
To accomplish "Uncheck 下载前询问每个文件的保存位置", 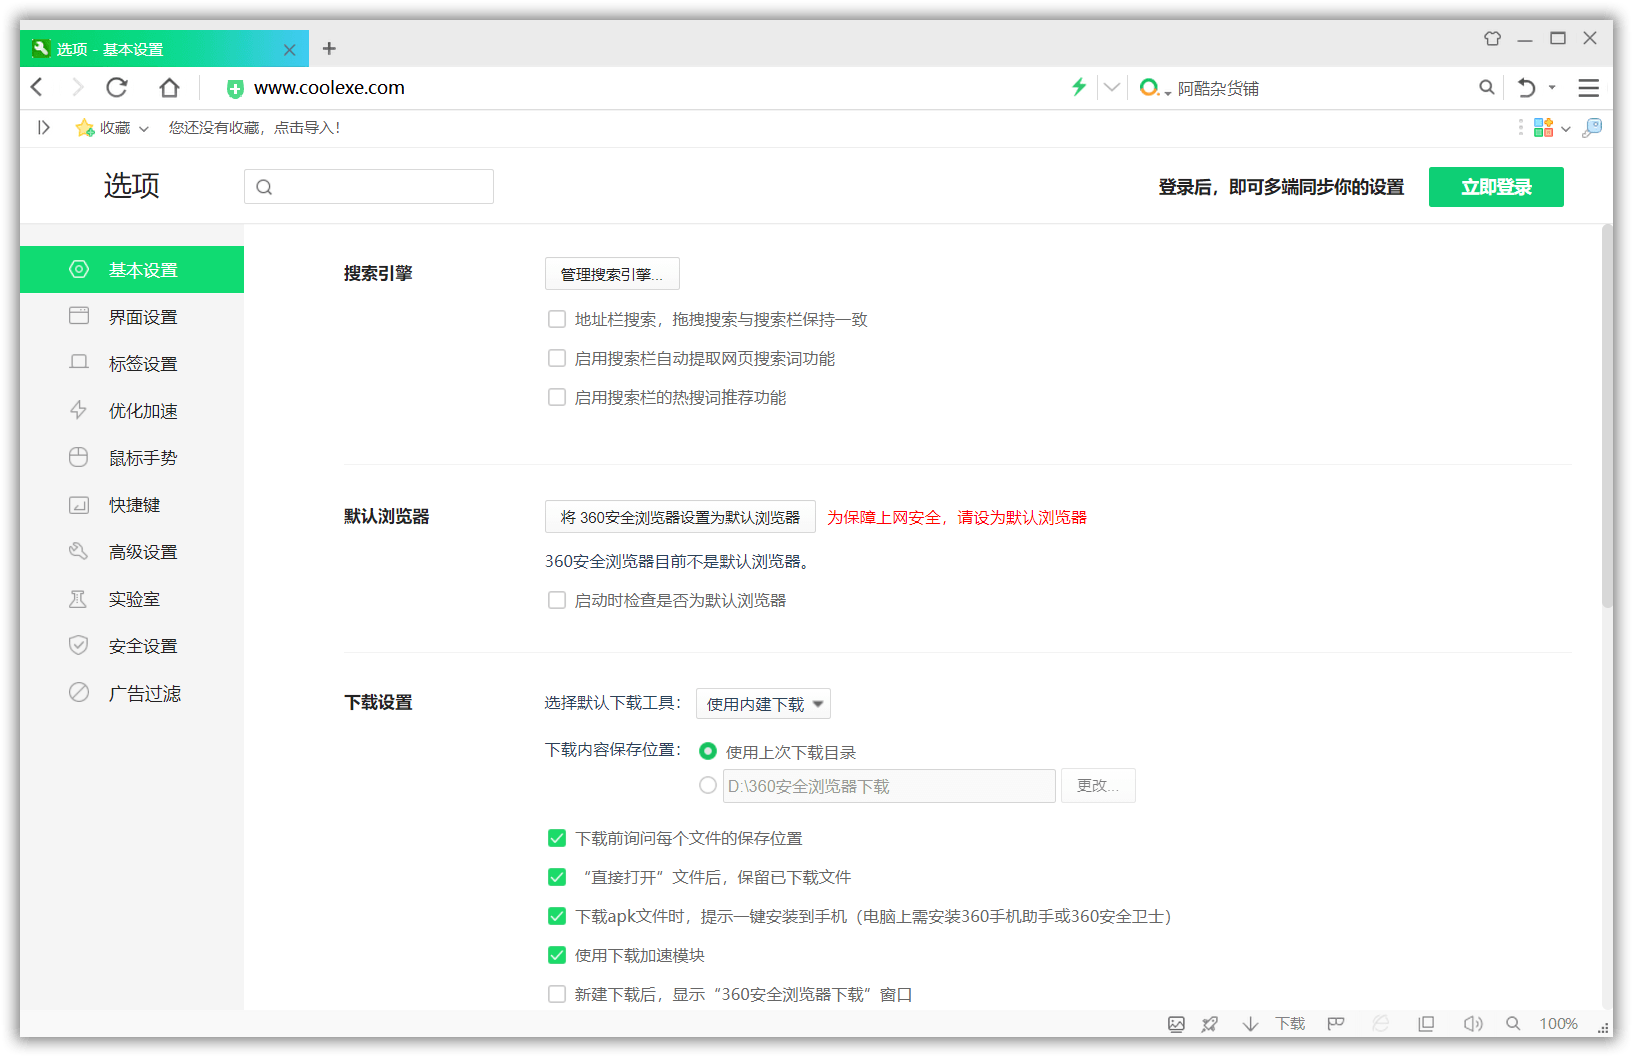I will 557,838.
